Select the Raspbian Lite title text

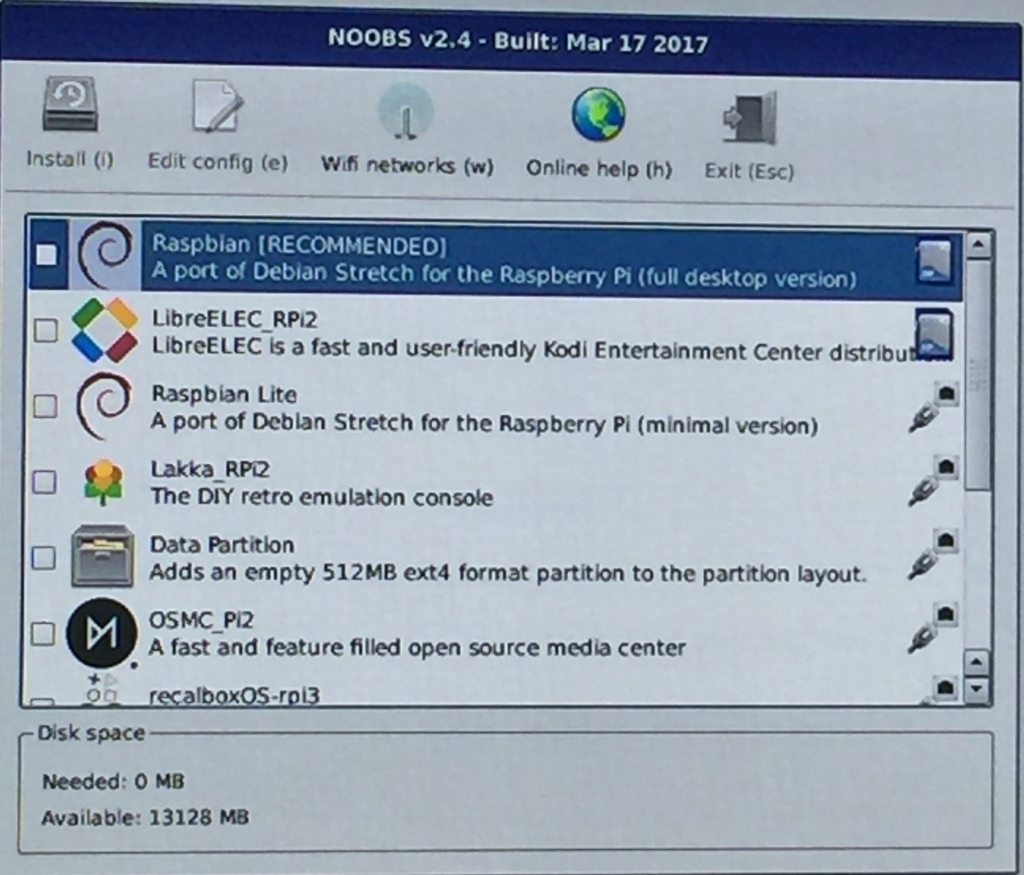pyautogui.click(x=224, y=394)
